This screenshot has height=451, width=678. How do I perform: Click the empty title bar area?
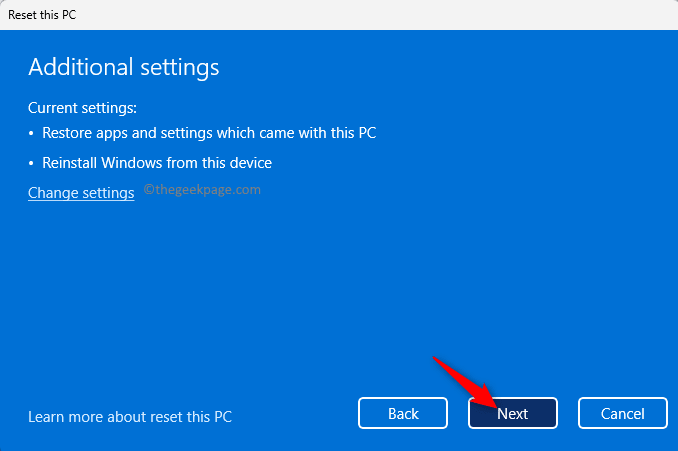tap(350, 17)
